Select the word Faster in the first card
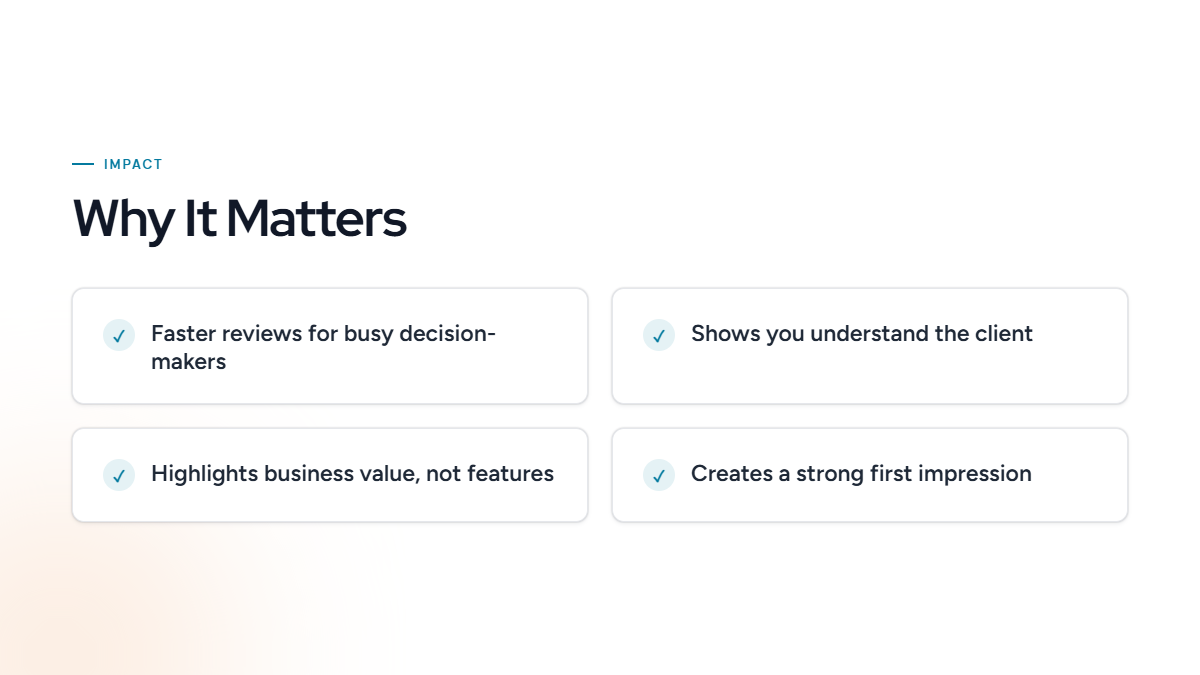The image size is (1200, 675). pos(184,333)
